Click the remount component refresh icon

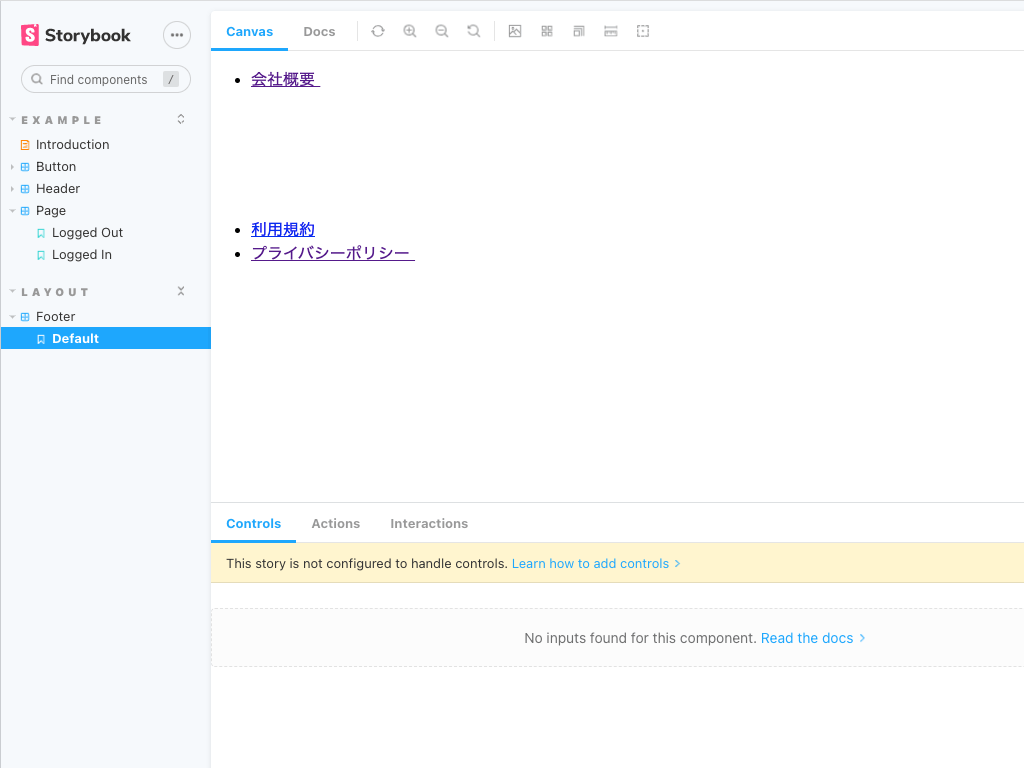(x=378, y=31)
